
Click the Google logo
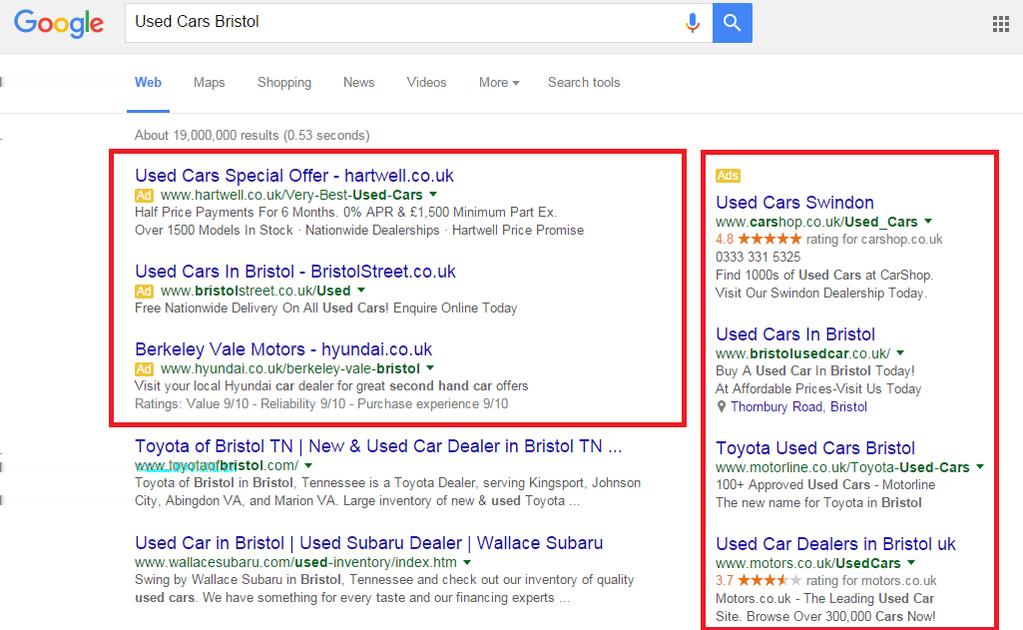click(x=59, y=23)
